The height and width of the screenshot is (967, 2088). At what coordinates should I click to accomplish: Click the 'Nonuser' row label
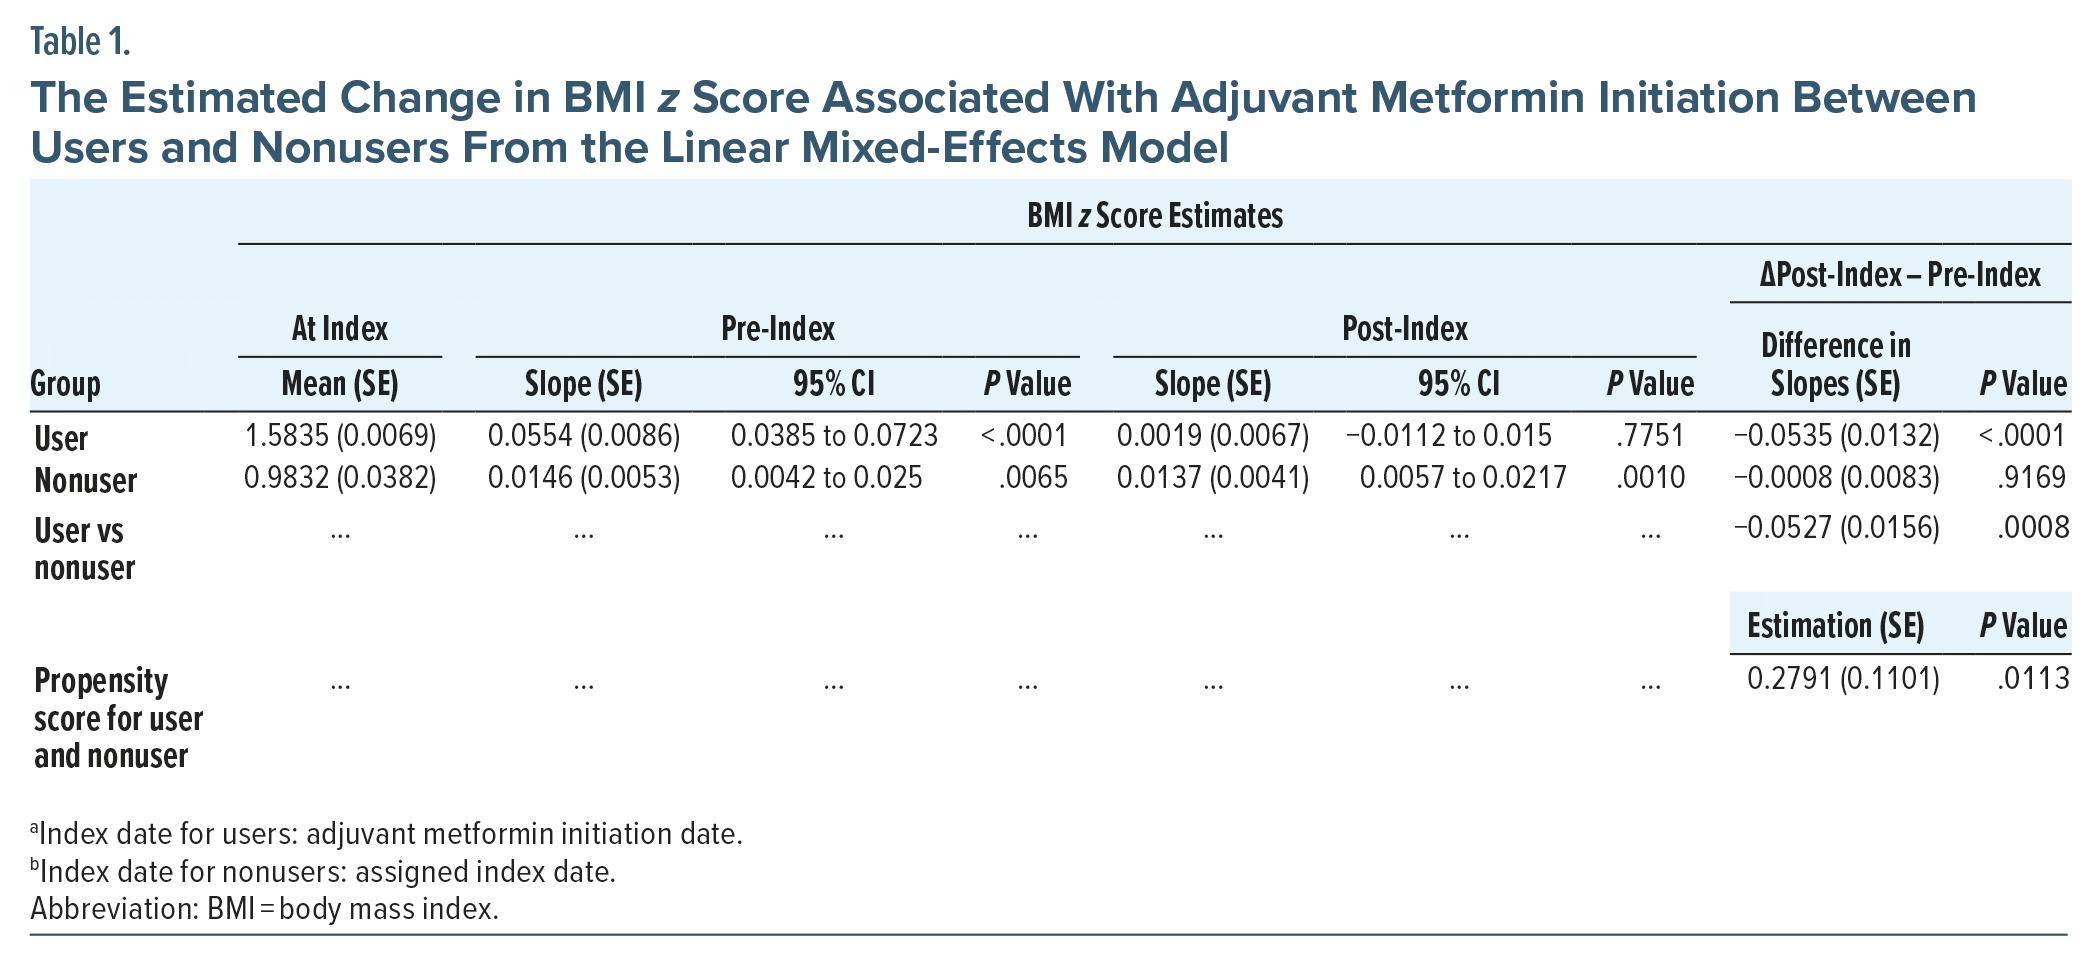coord(85,480)
